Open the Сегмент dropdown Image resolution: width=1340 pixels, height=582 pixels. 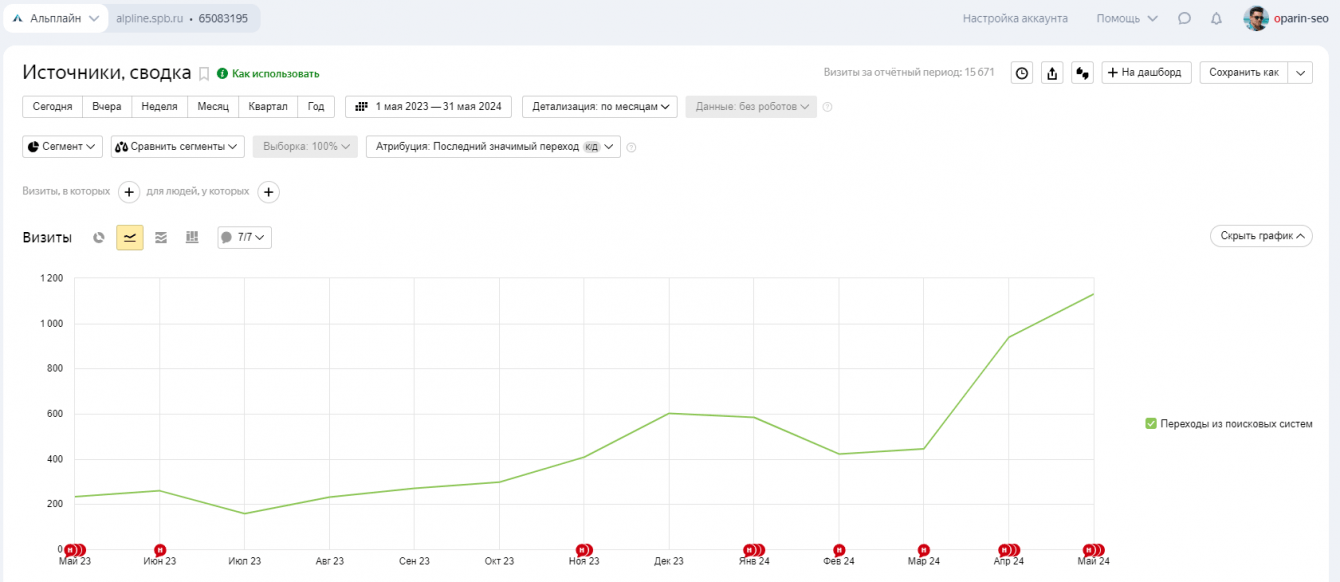point(62,146)
